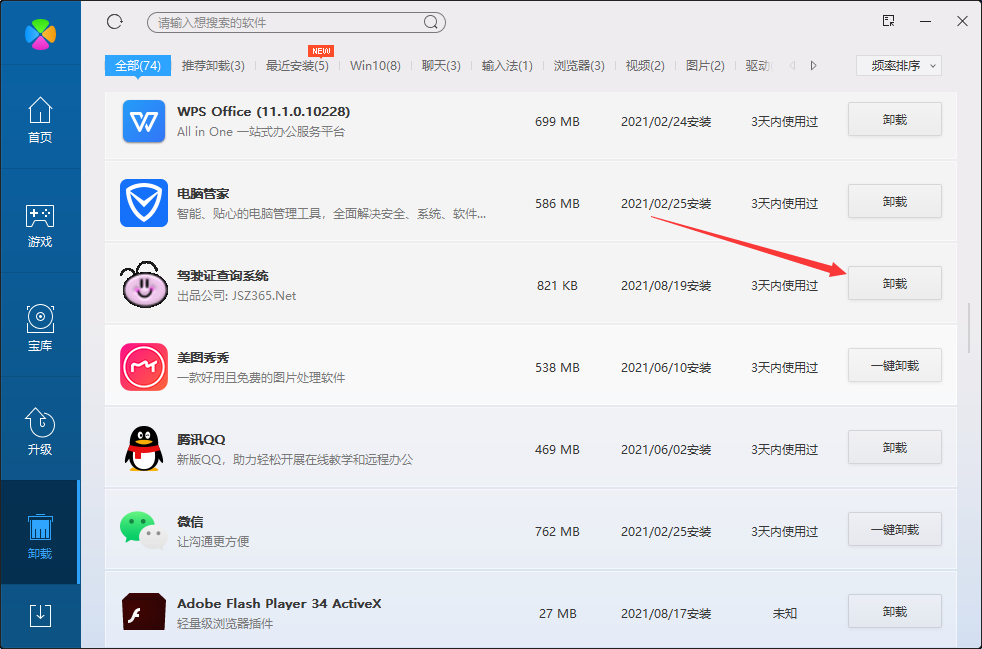Screen dimensions: 982x649
Task: Click the 腾讯QQ name text
Action: click(x=201, y=440)
